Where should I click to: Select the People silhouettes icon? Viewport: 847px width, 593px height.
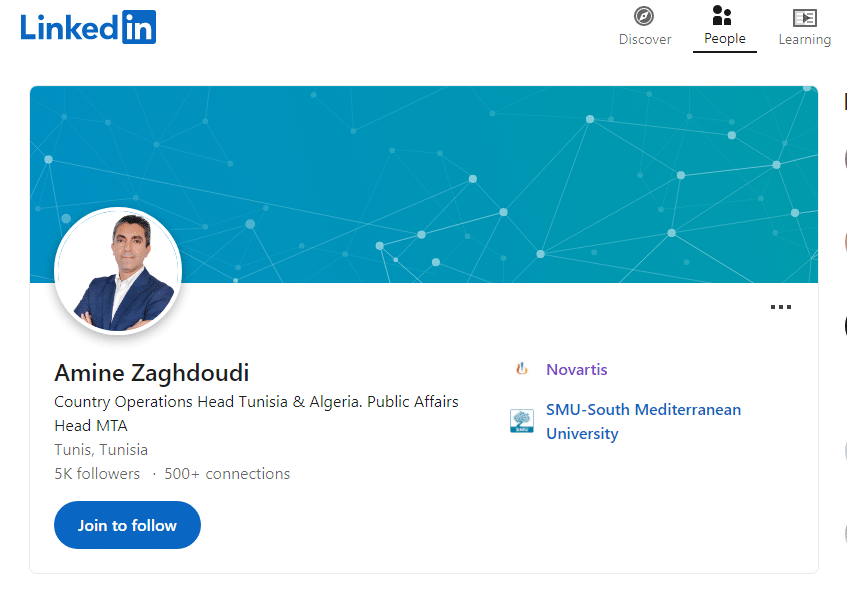(x=722, y=16)
